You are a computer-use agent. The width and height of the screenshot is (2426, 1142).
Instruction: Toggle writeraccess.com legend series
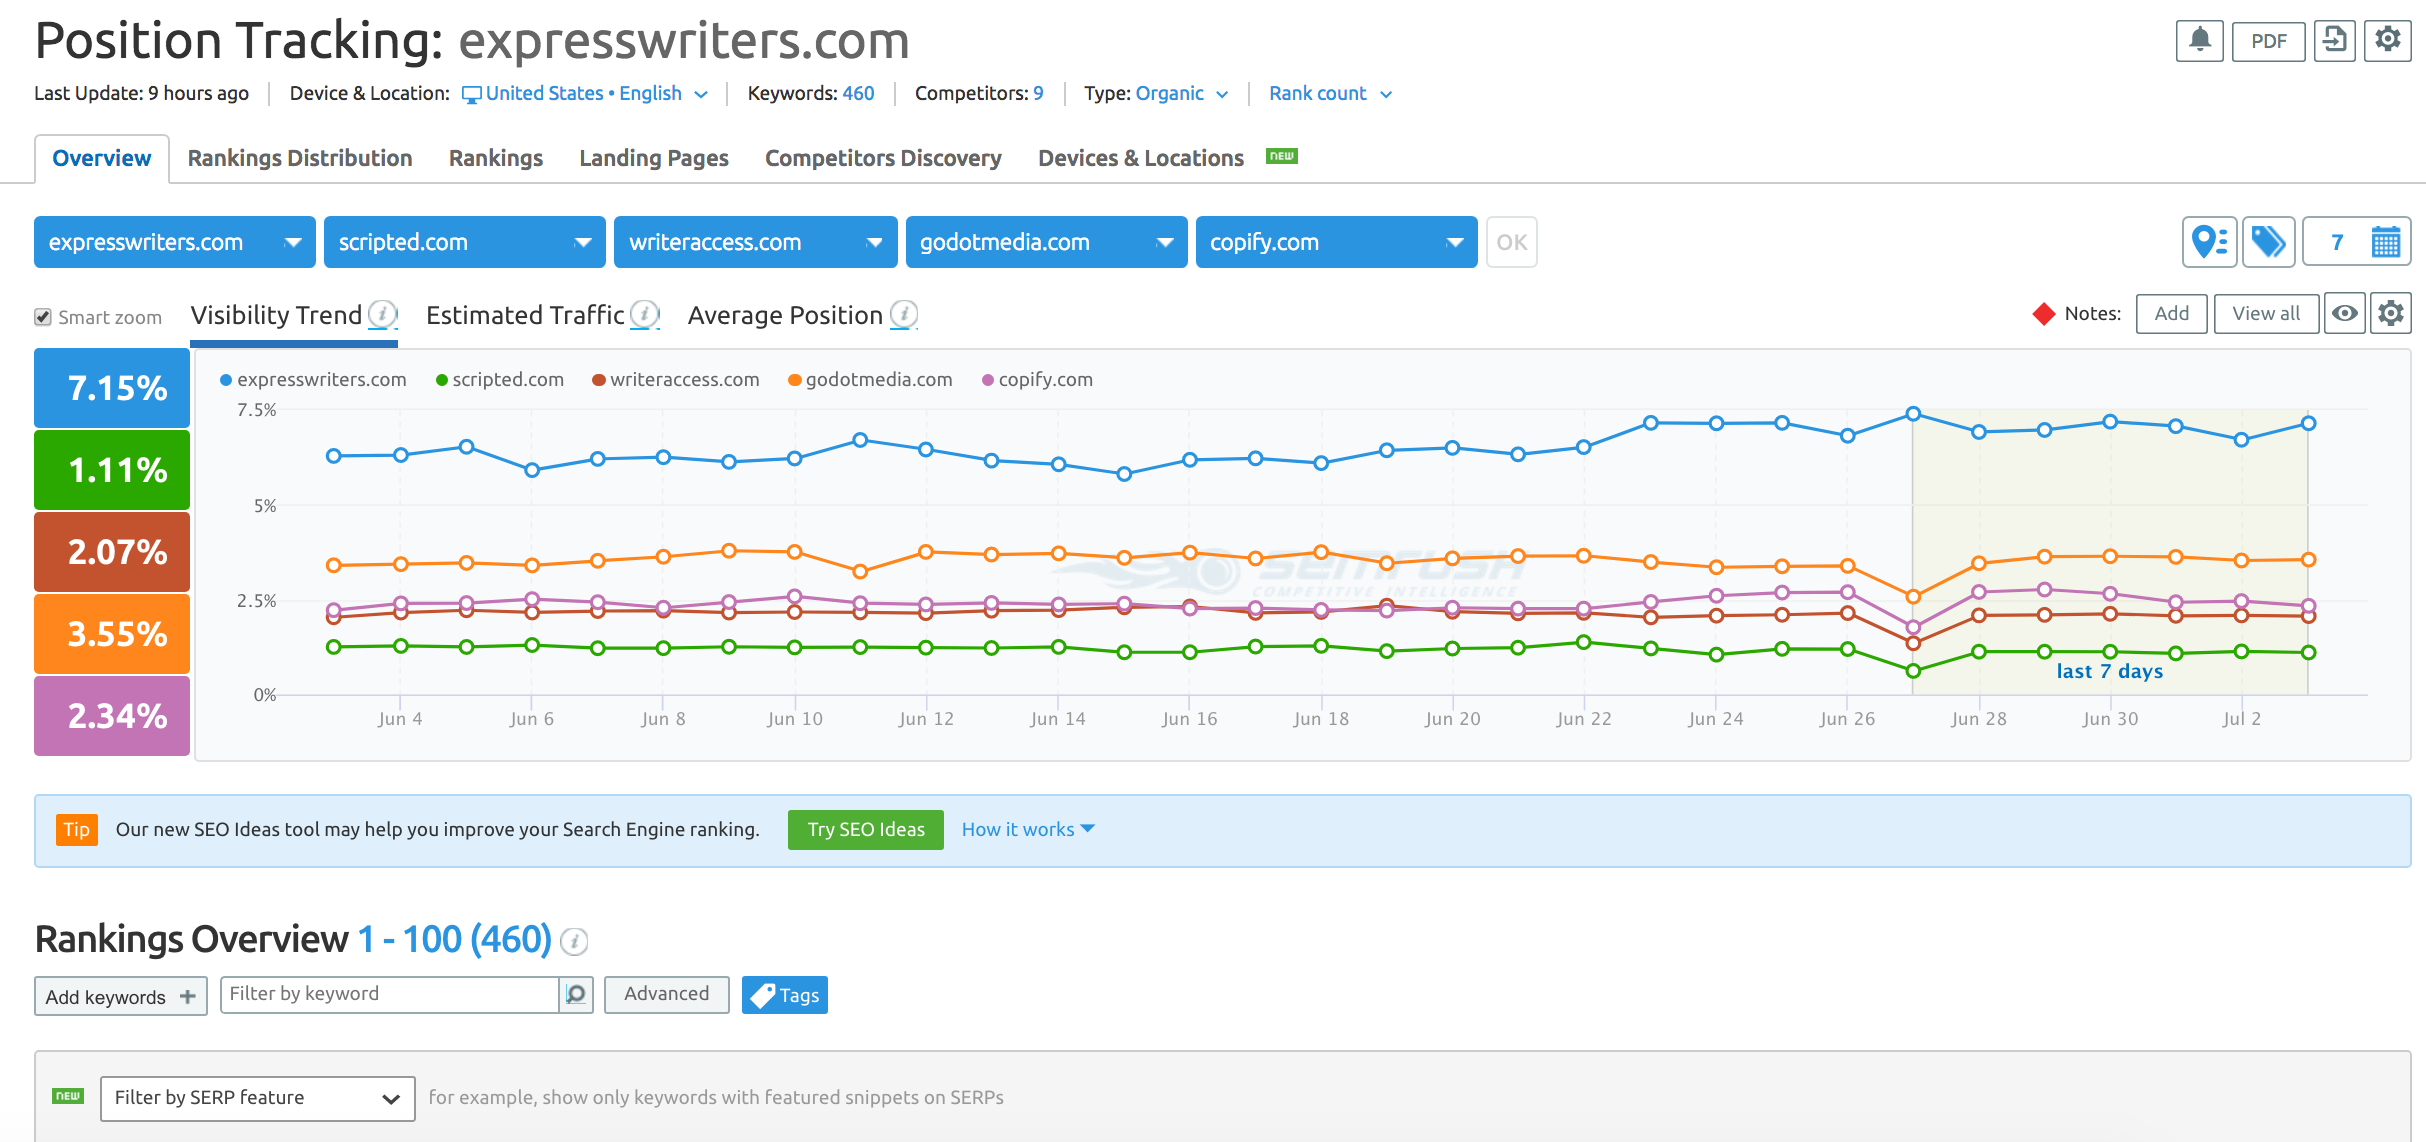click(x=675, y=380)
